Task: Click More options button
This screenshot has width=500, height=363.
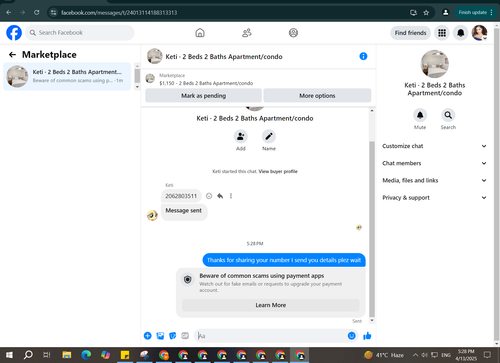Action: (317, 96)
